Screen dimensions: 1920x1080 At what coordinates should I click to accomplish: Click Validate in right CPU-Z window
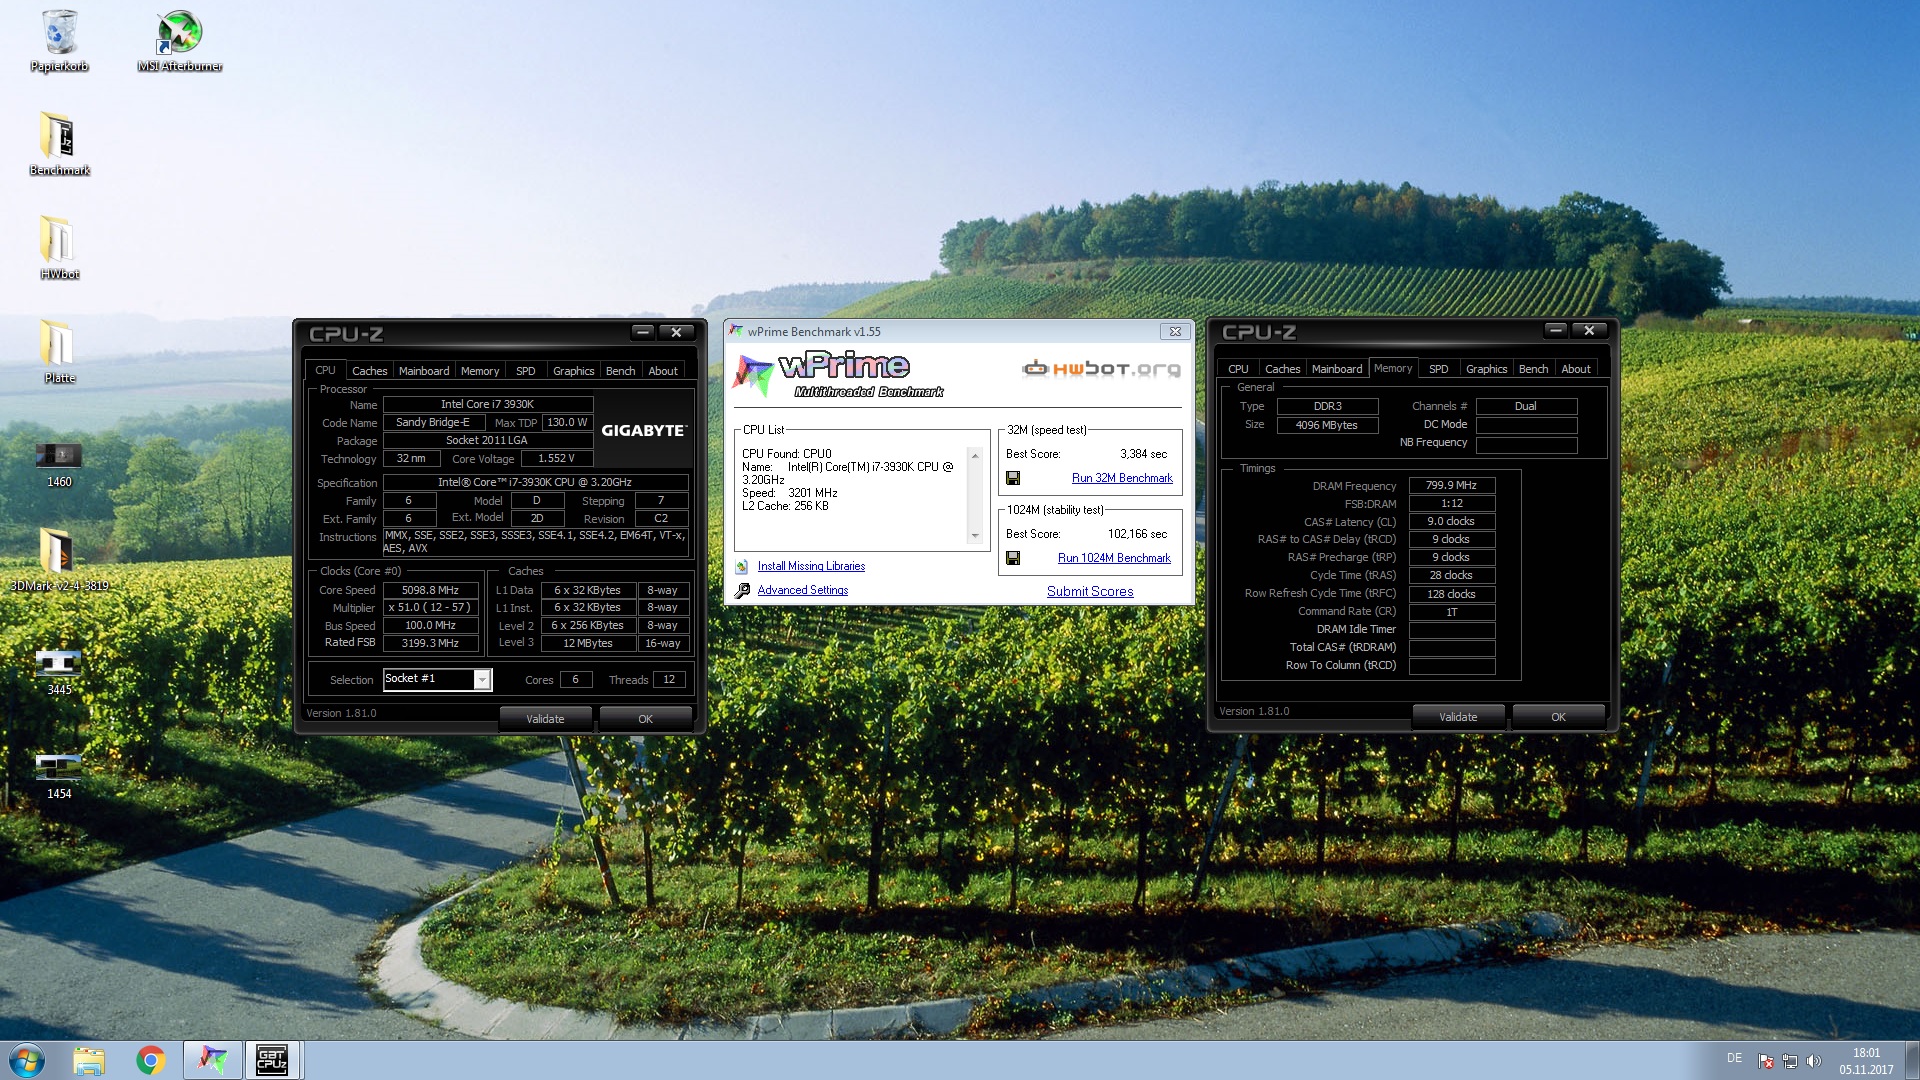click(1458, 717)
